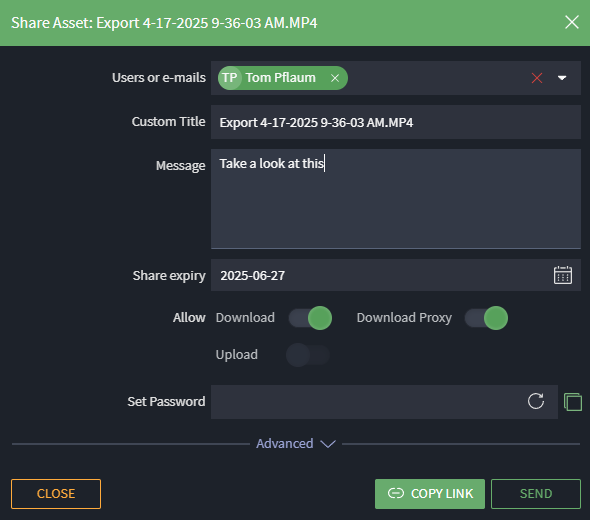The height and width of the screenshot is (520, 590).
Task: Click the link icon in Copy Link
Action: [x=395, y=493]
